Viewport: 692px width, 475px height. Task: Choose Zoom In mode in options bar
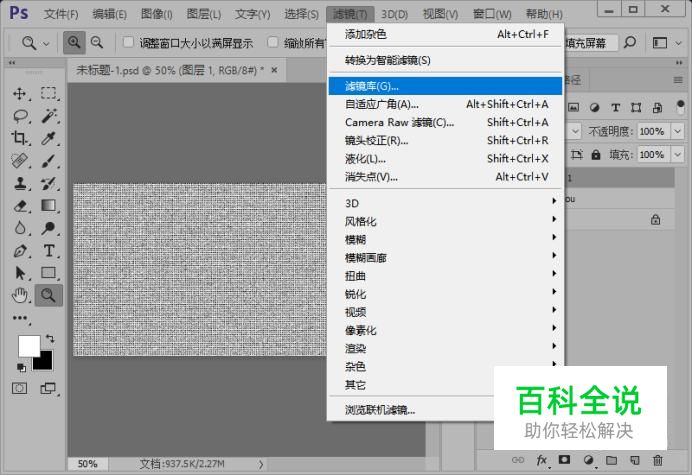click(x=74, y=43)
